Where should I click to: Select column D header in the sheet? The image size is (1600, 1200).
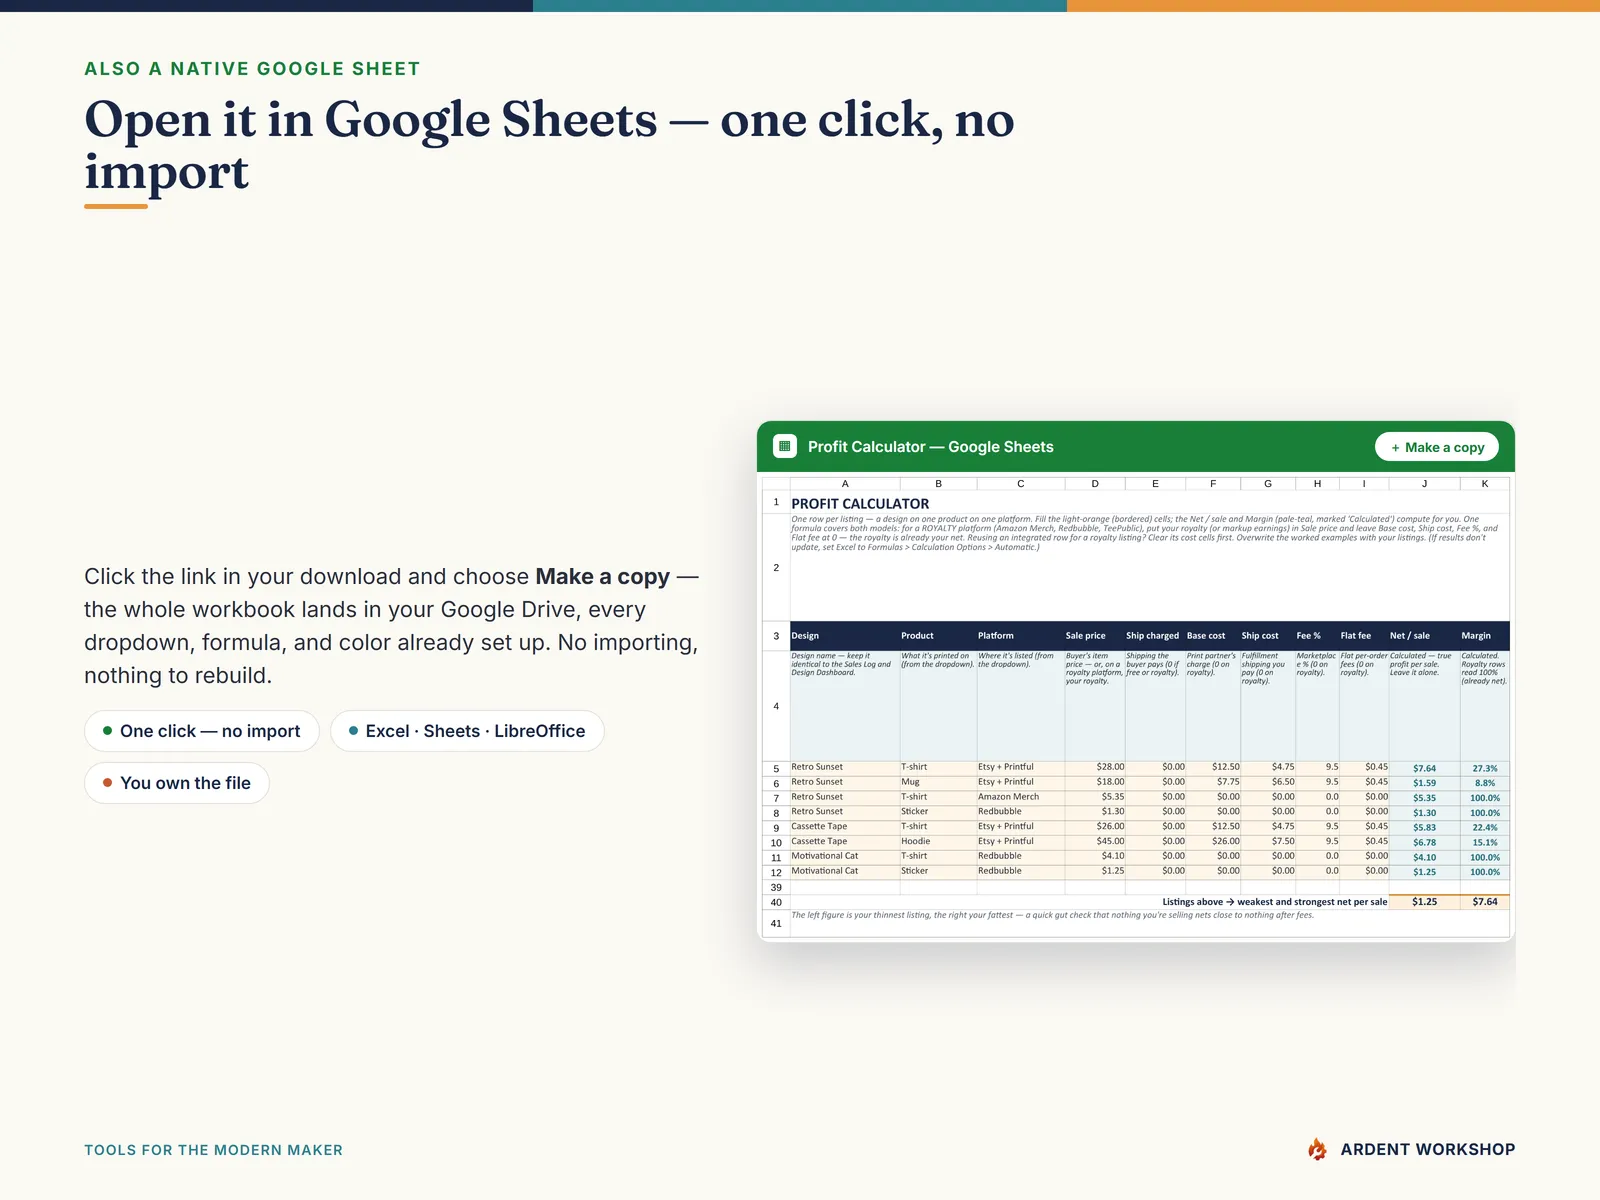1094,484
